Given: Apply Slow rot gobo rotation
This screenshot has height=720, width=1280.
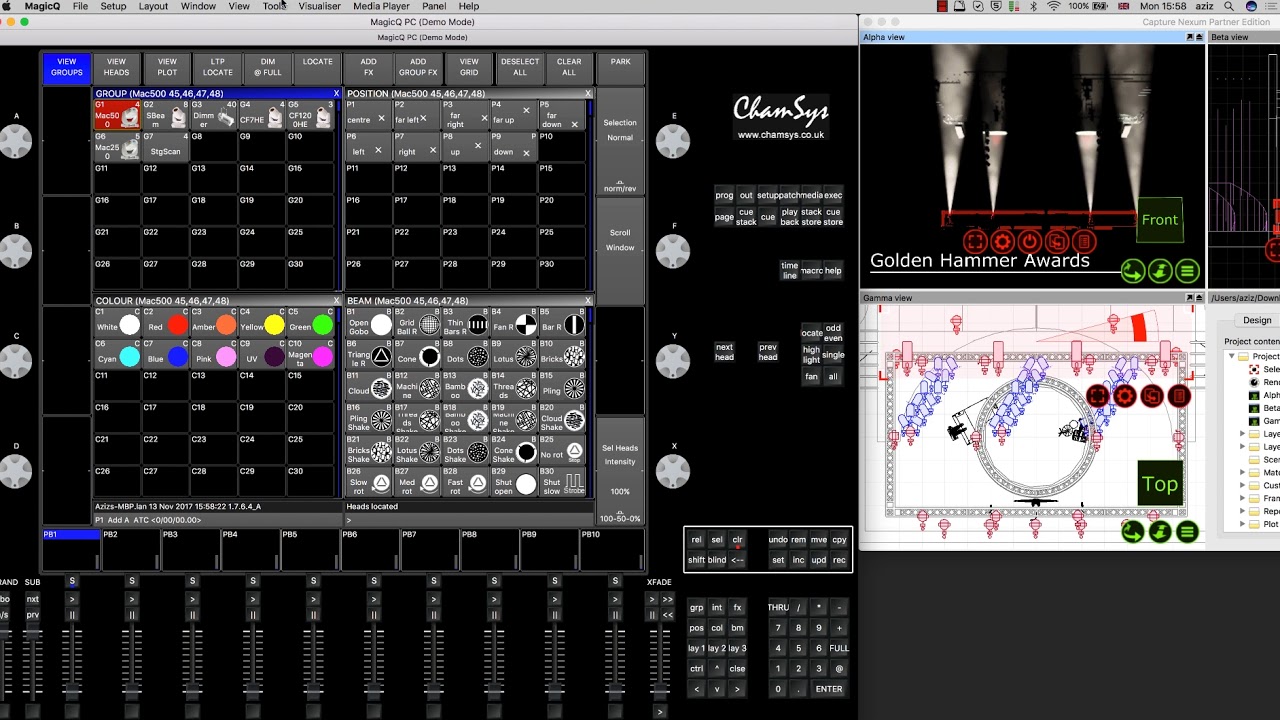Looking at the screenshot, I should pos(369,484).
